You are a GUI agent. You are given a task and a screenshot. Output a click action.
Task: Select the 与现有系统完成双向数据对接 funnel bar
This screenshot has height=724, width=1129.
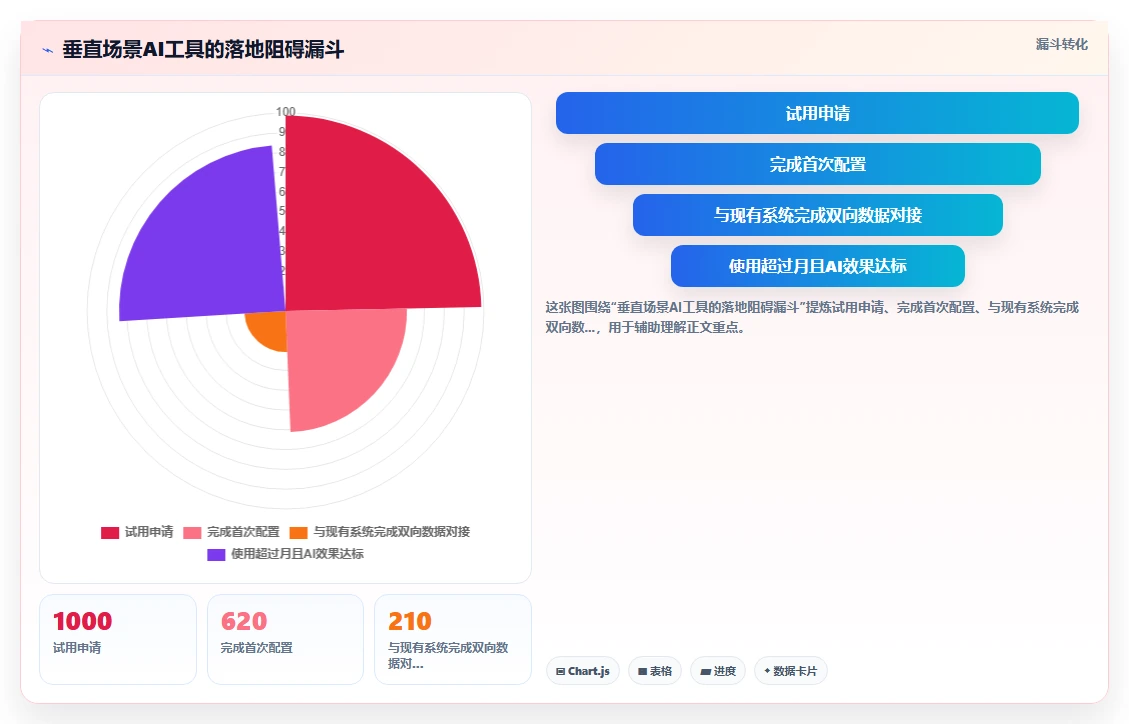[x=817, y=215]
